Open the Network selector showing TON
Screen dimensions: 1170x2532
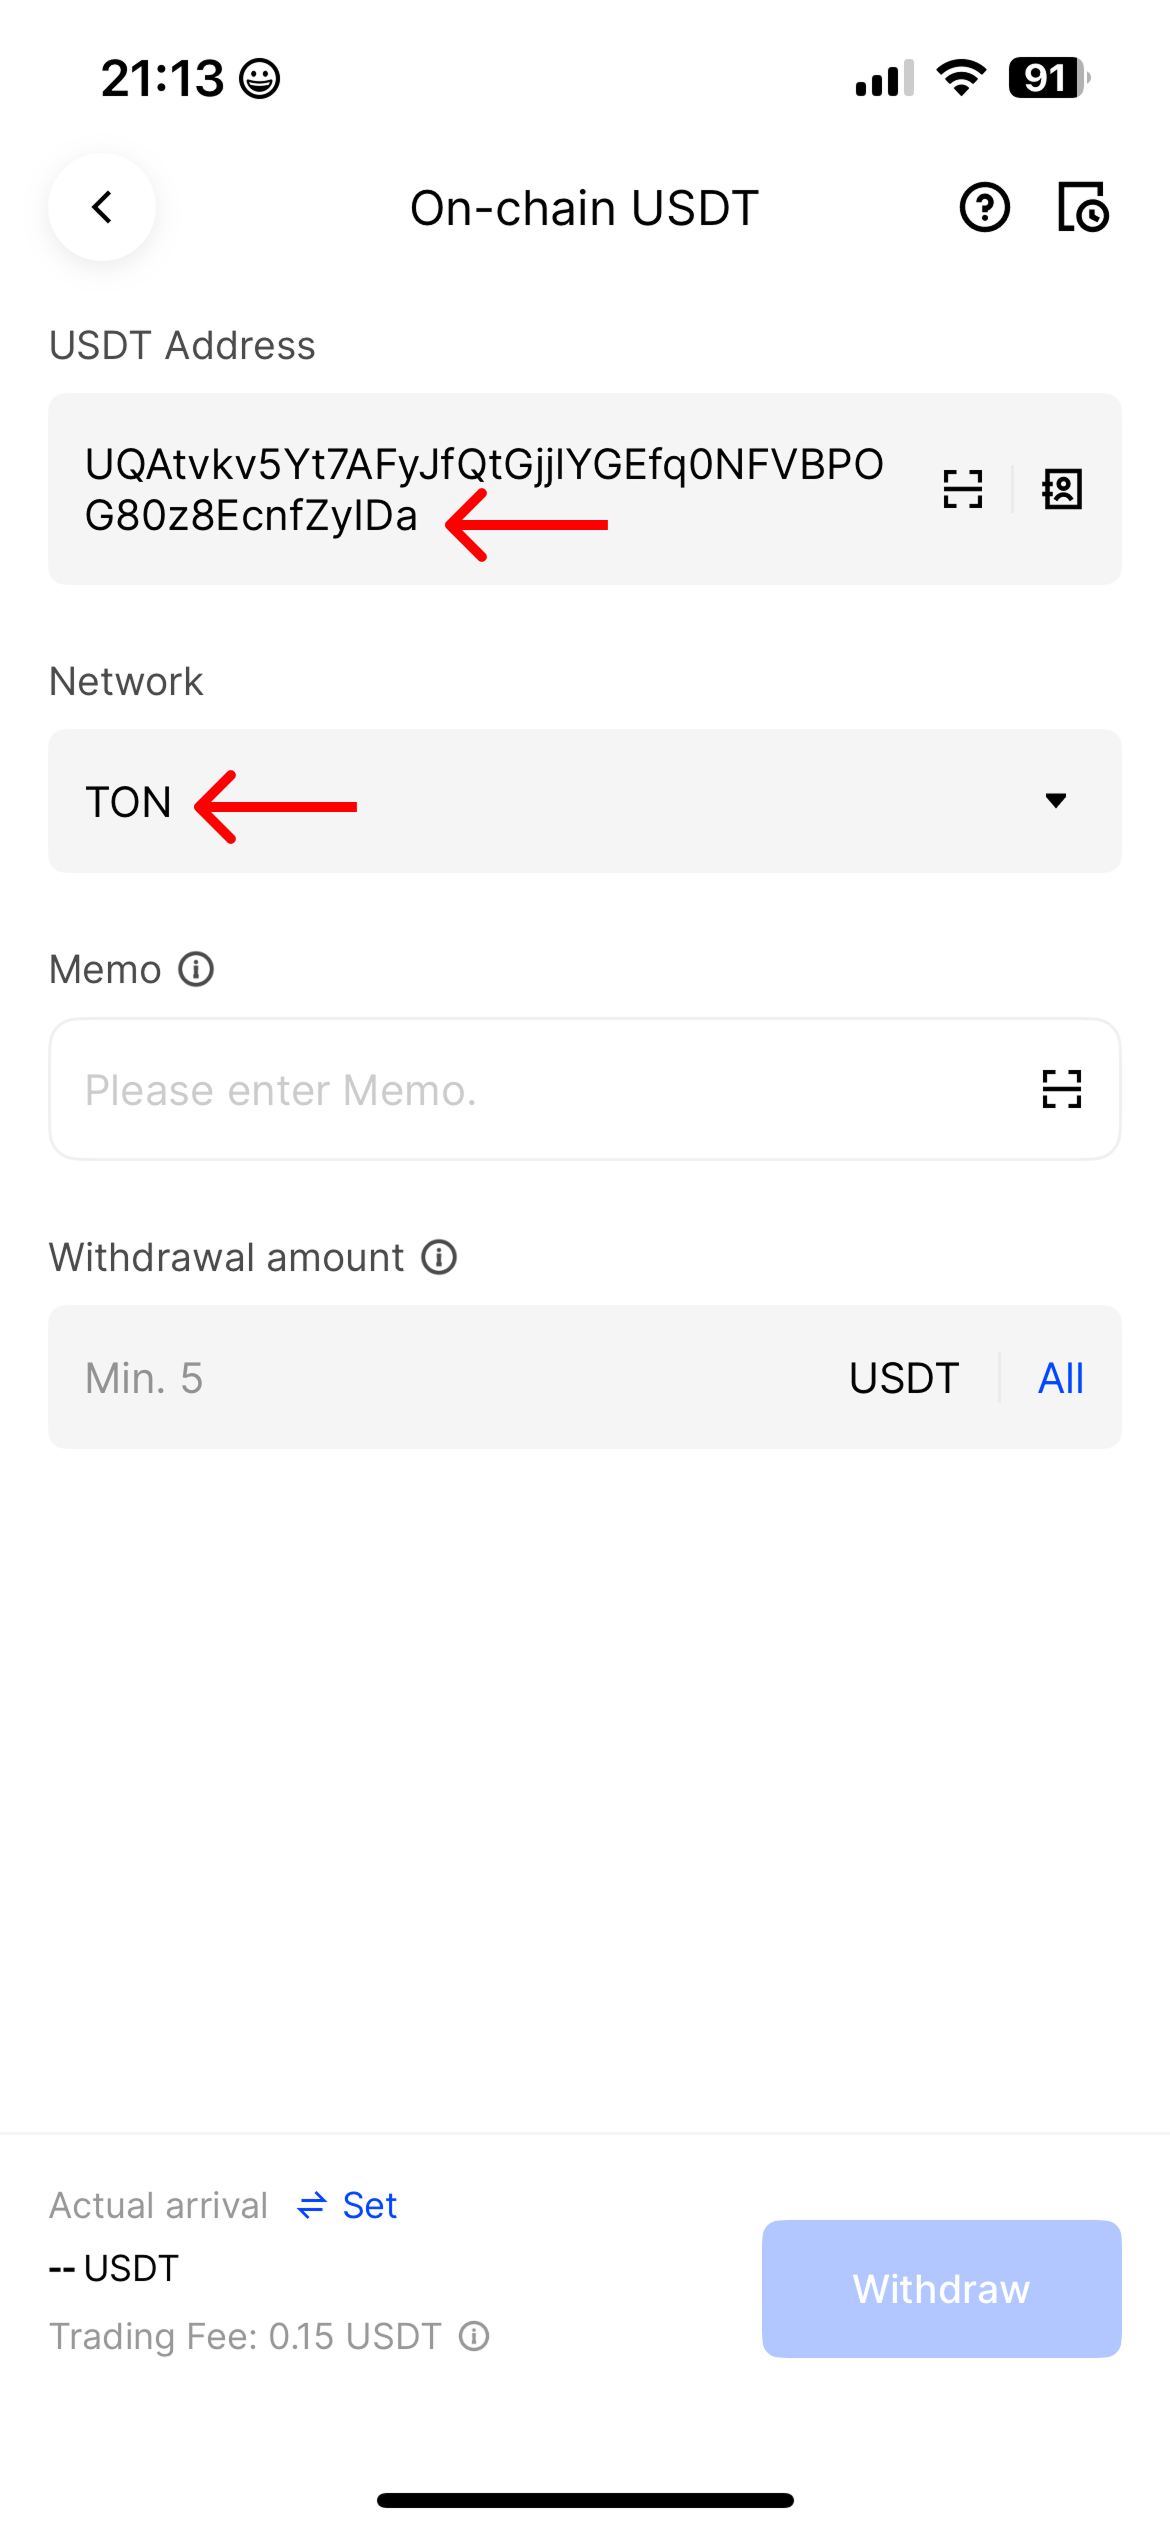pyautogui.click(x=584, y=801)
